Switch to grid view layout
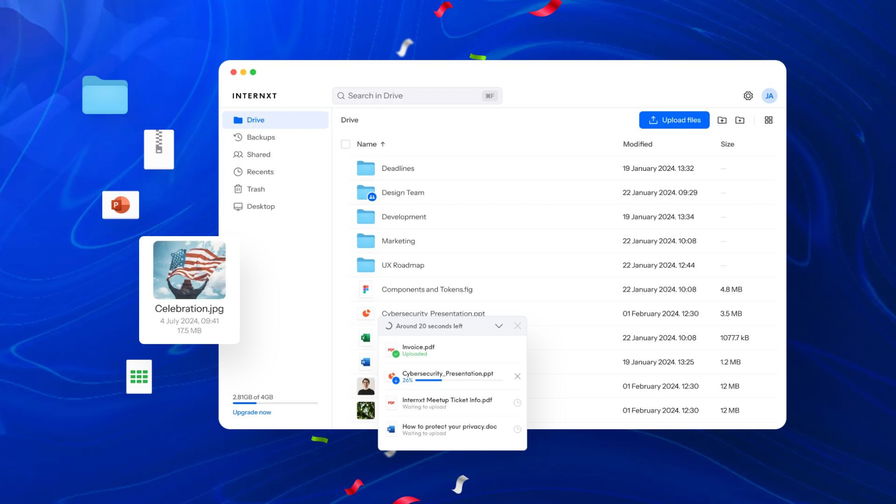 tap(768, 120)
